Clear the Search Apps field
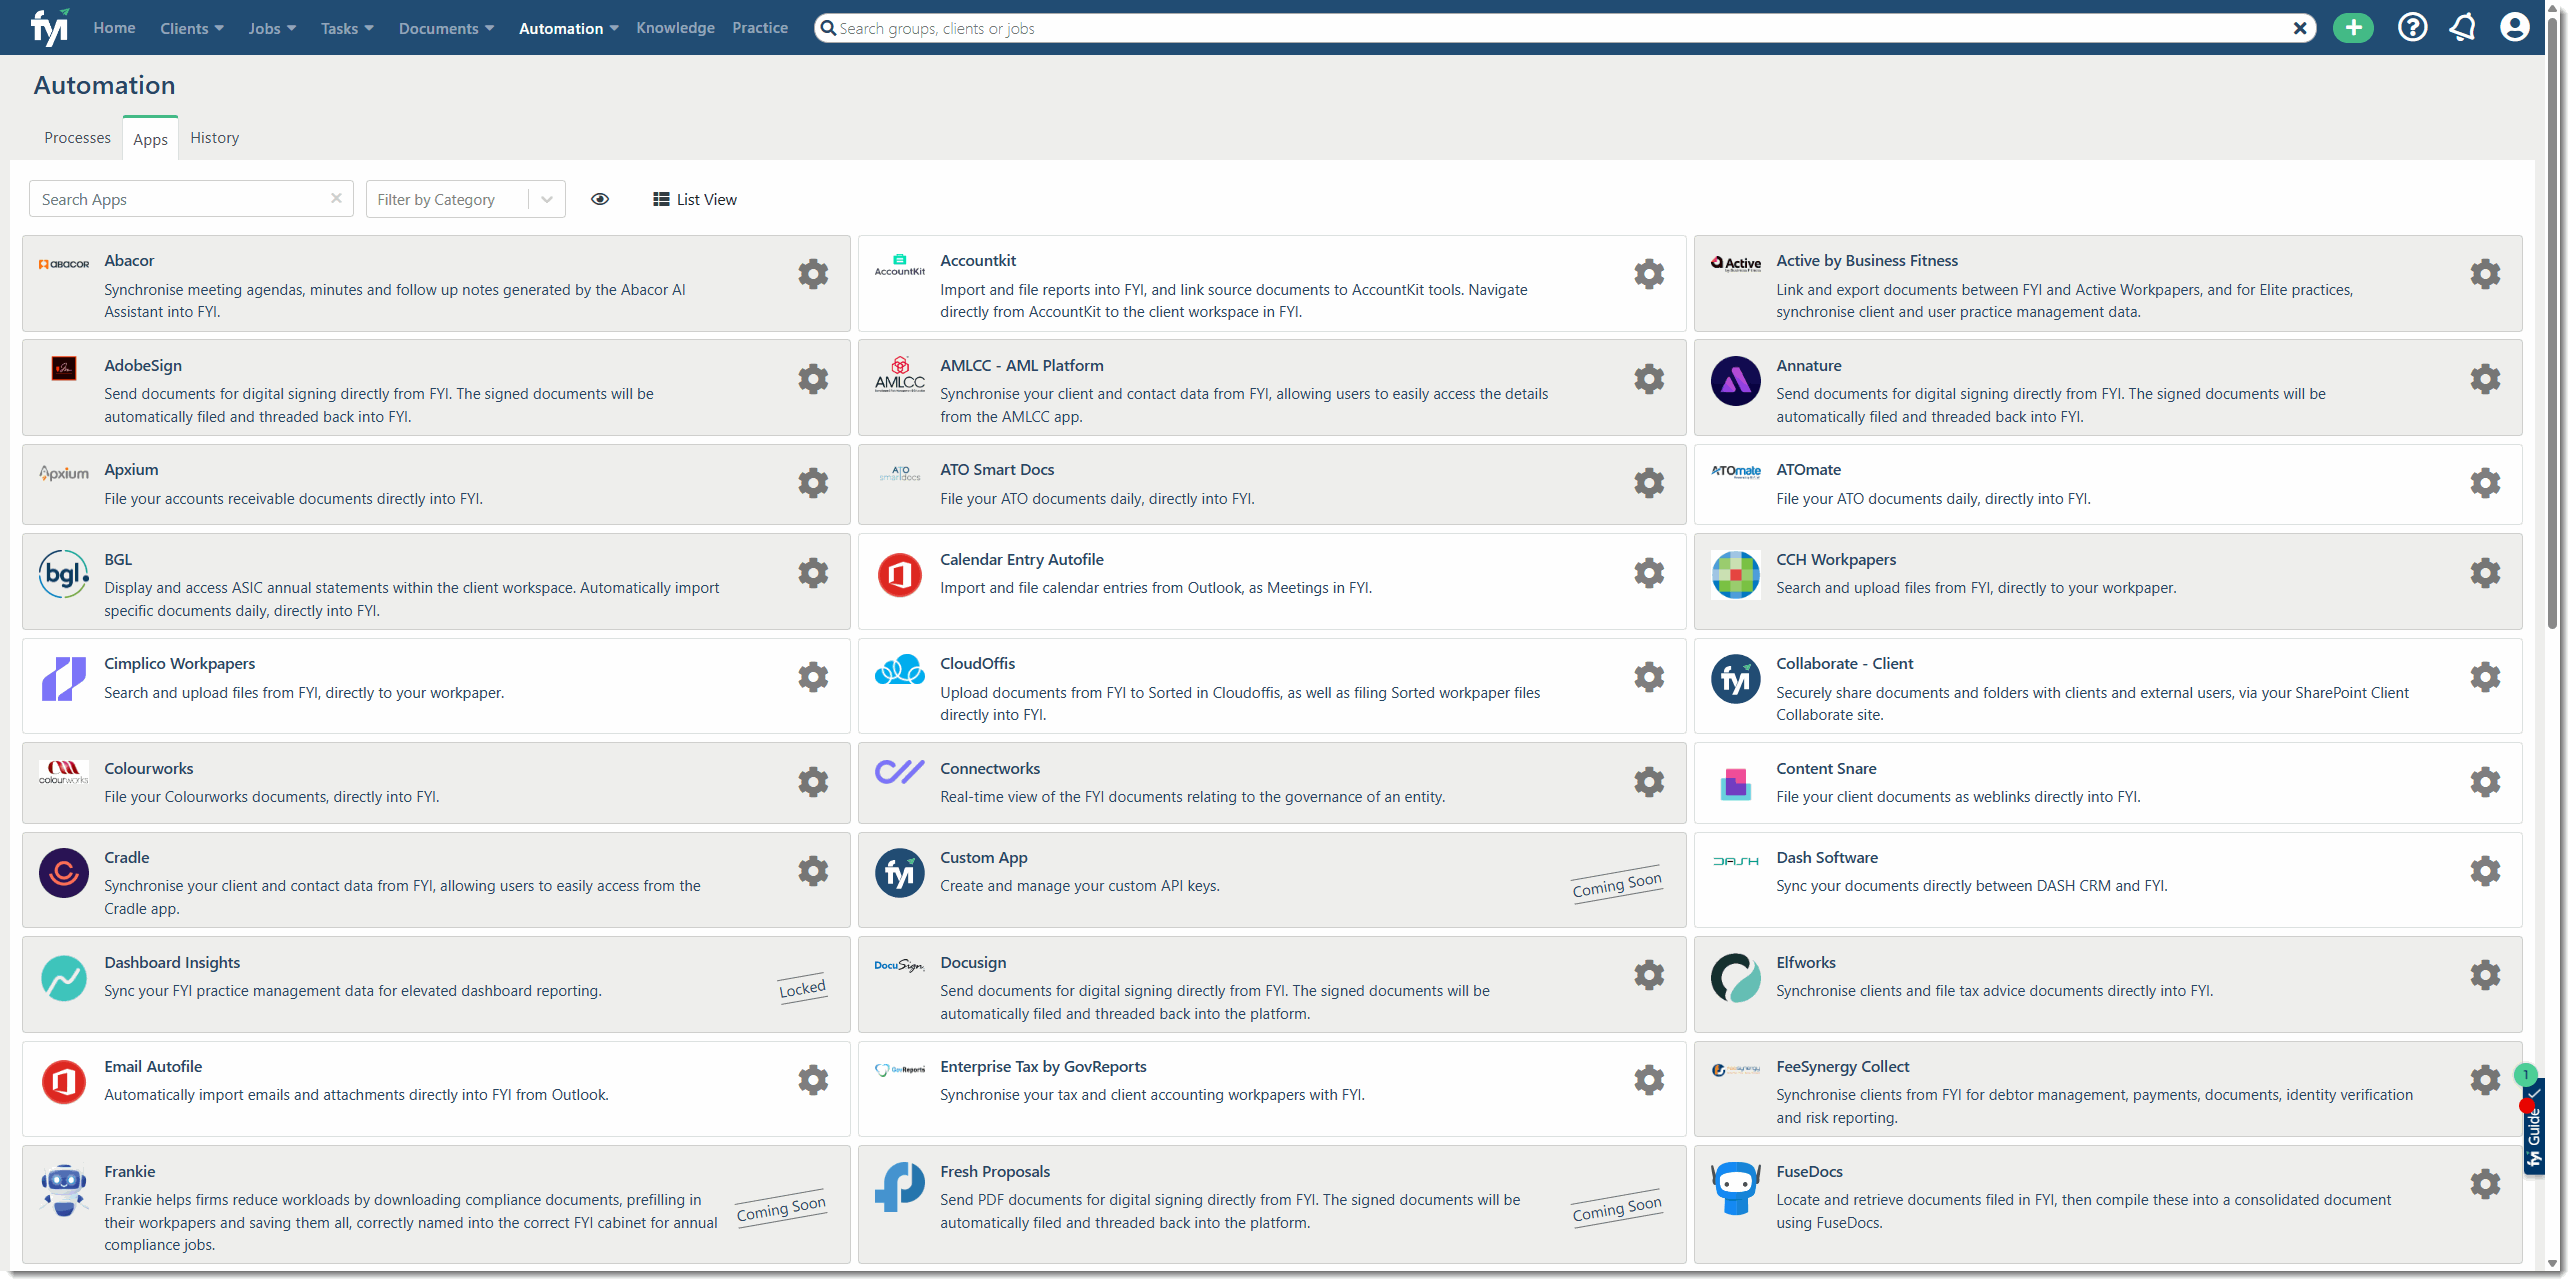The height and width of the screenshot is (1286, 2575). coord(336,198)
